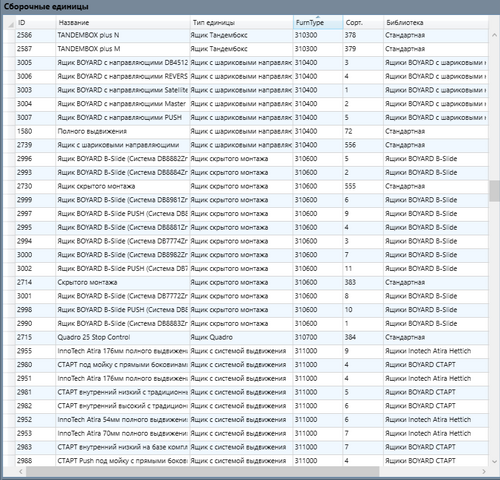Image resolution: width=500 pixels, height=480 pixels.
Task: Select row with Система DB7772Zr
Action: point(246,296)
